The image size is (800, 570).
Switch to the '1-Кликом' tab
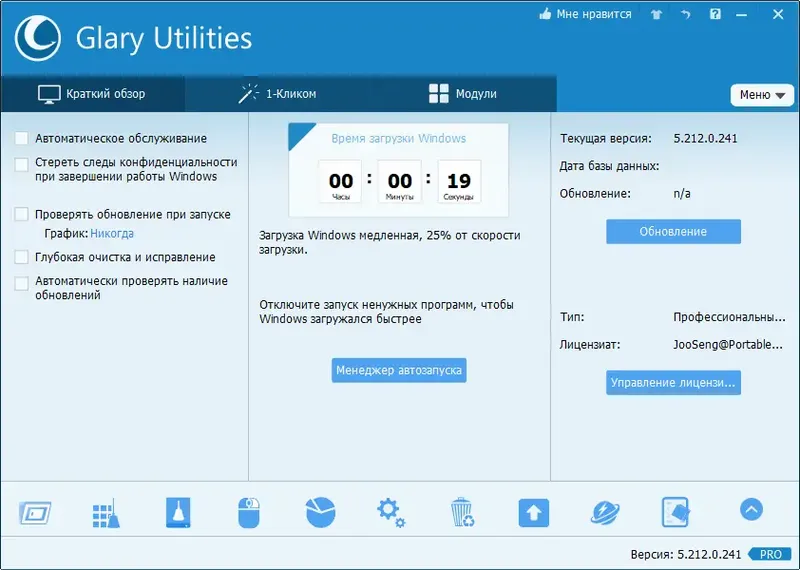tap(278, 94)
